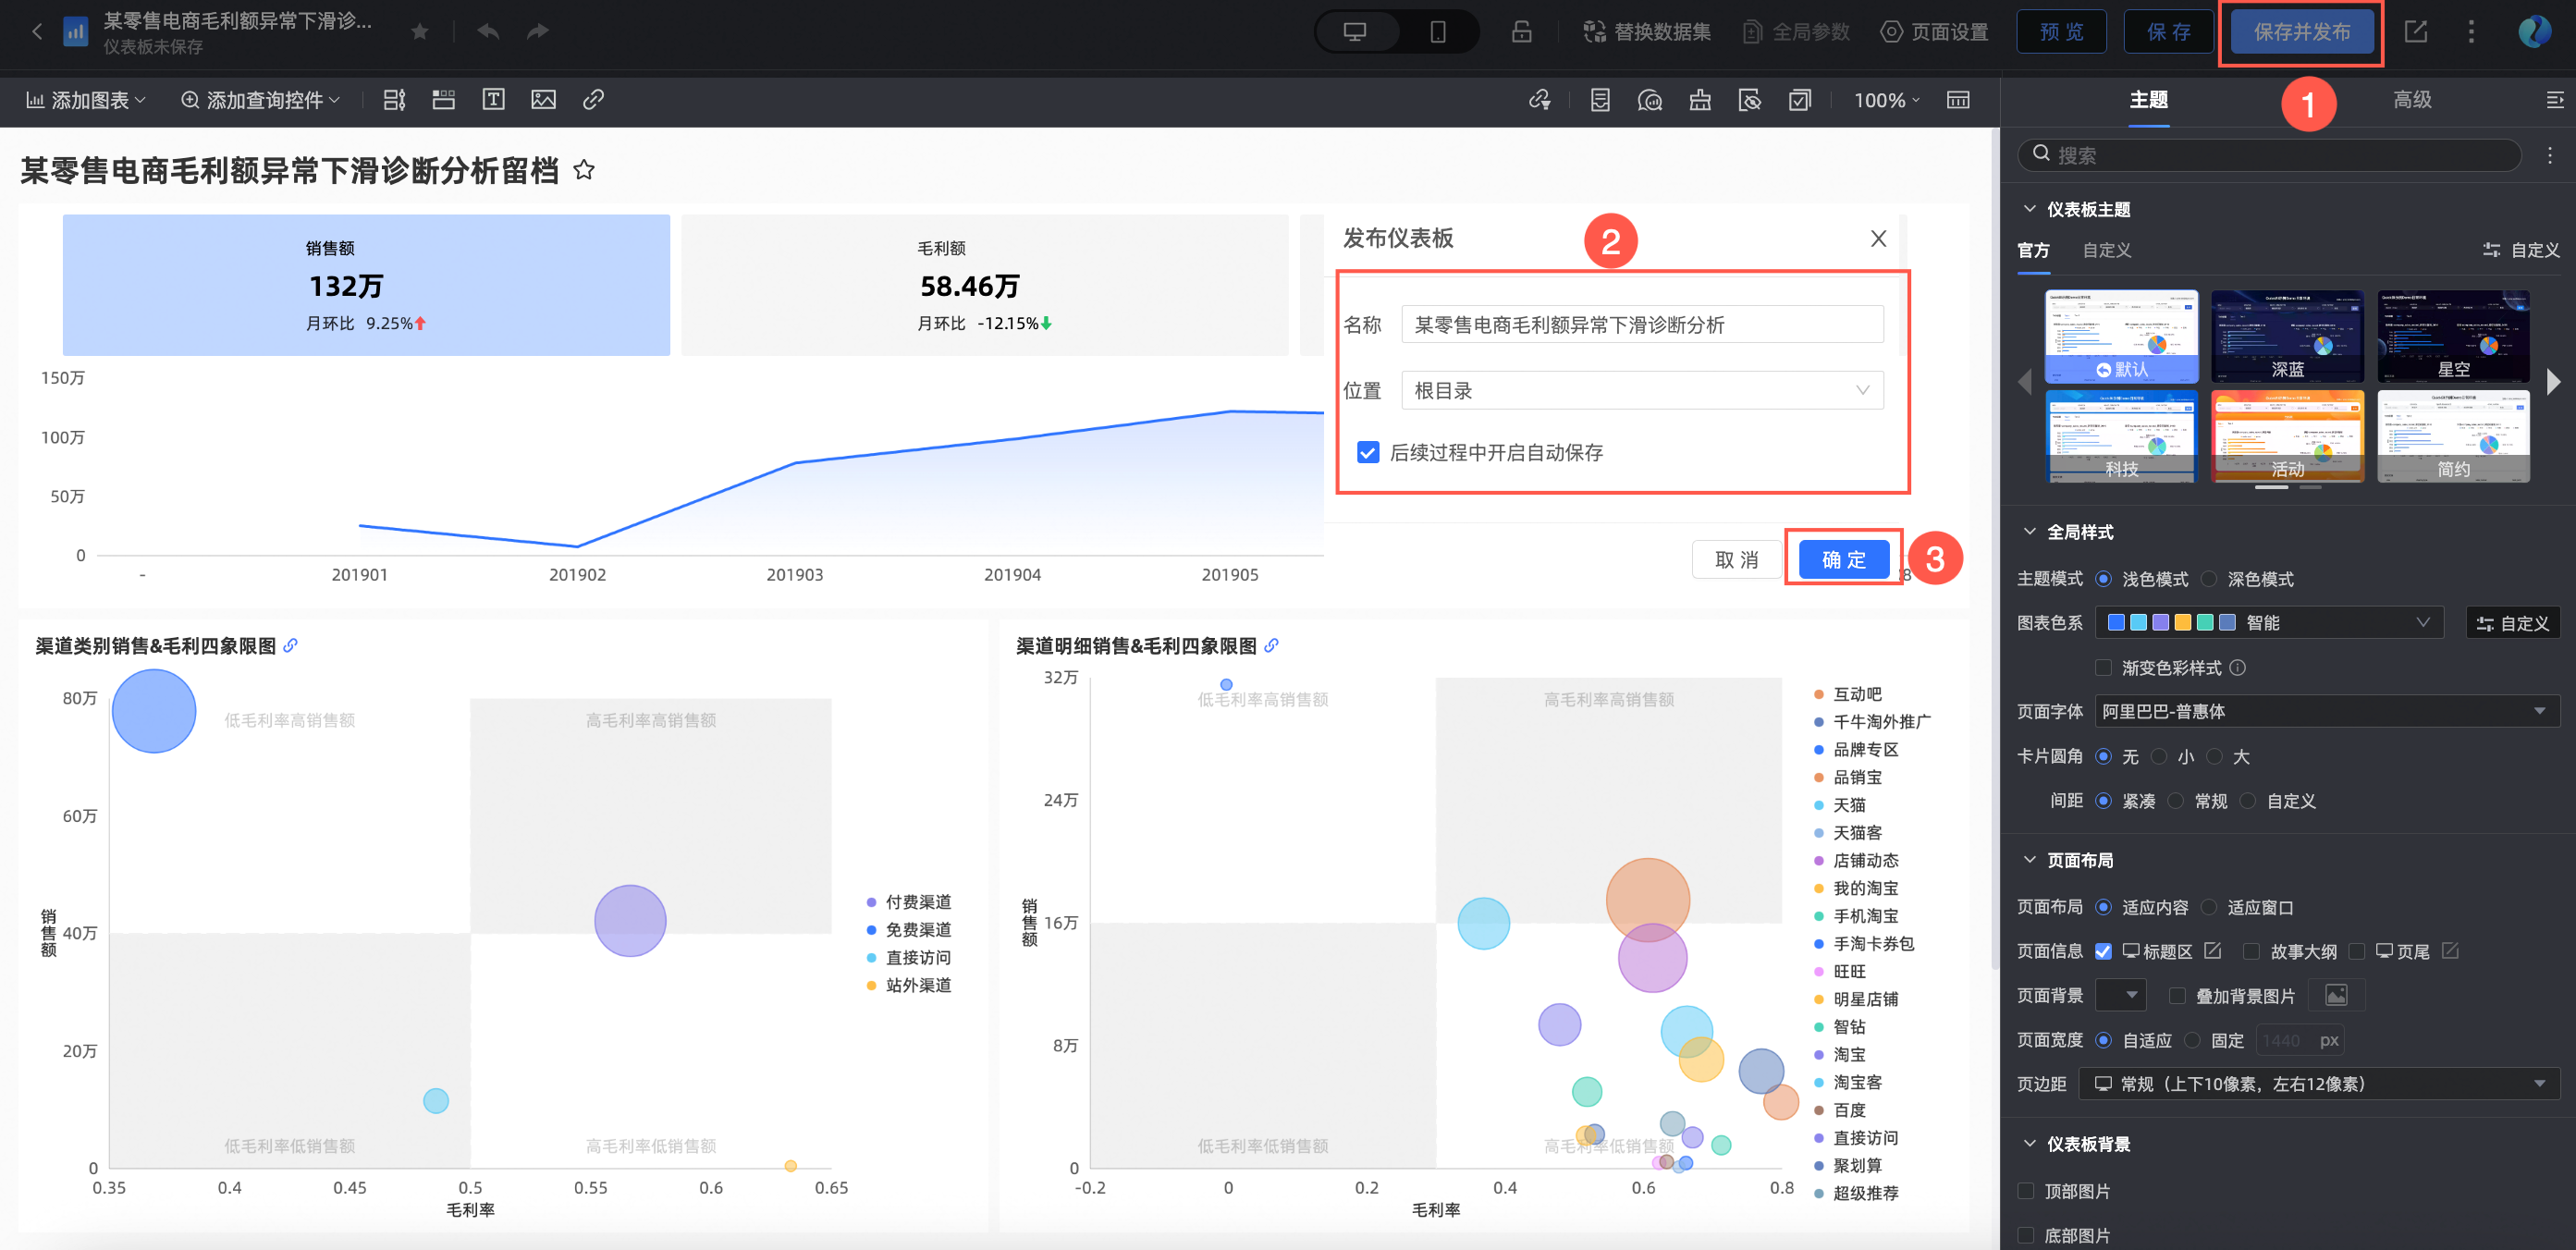Click the Preview button
The height and width of the screenshot is (1250, 2576).
[2061, 32]
